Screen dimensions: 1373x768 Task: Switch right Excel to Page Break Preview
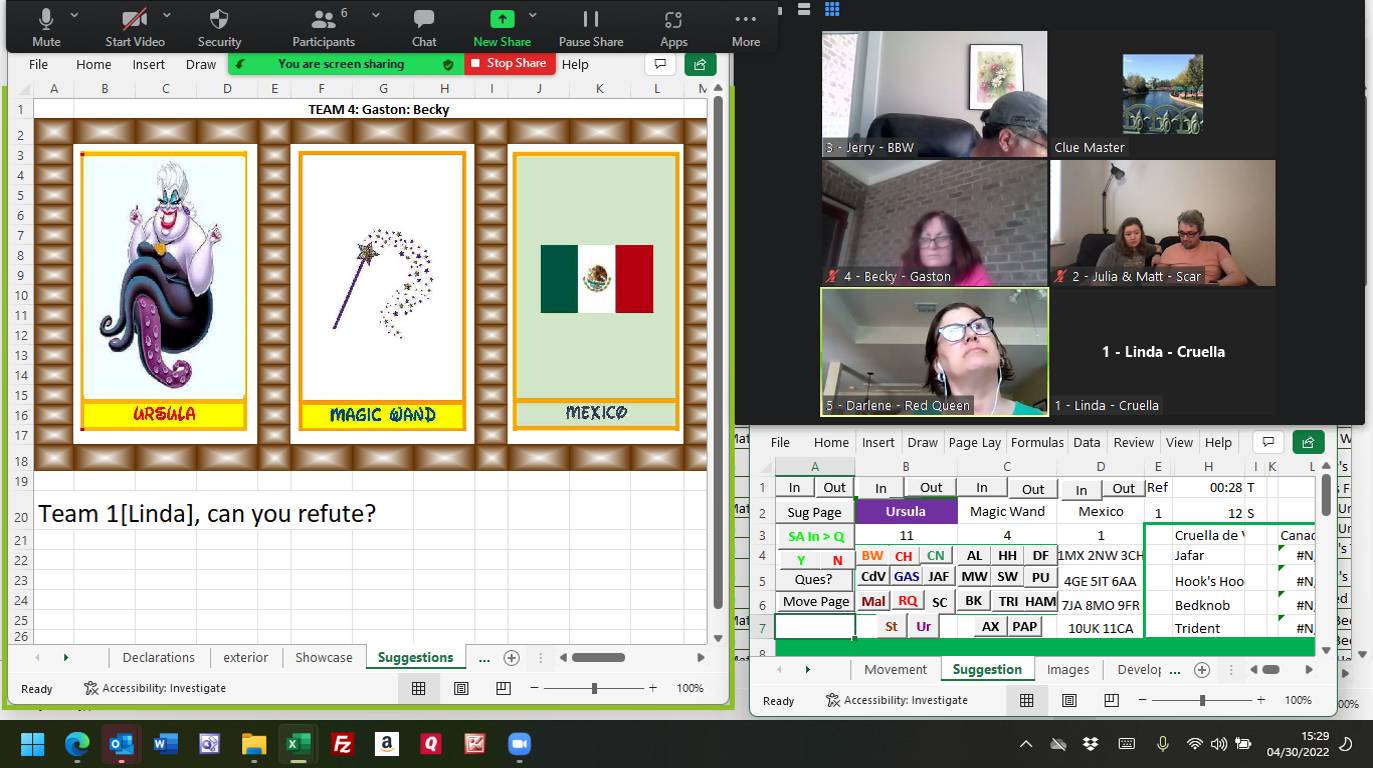tap(1110, 700)
